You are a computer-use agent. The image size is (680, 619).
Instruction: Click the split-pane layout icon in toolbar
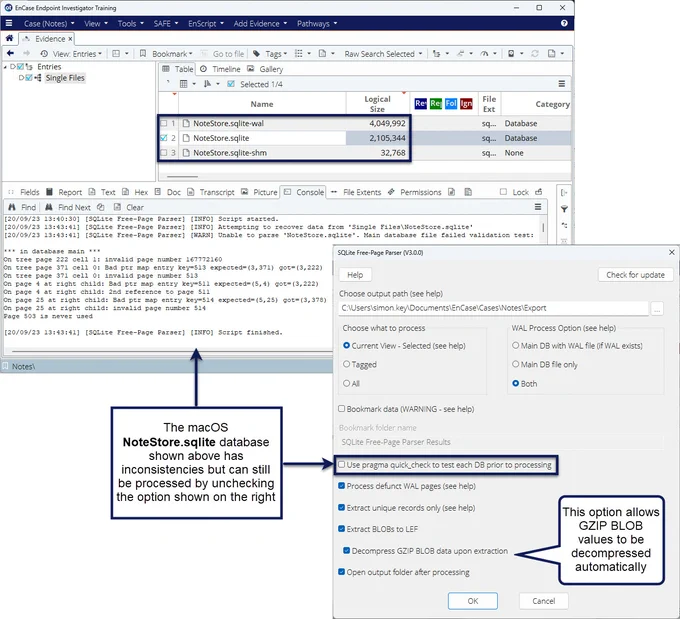(116, 53)
